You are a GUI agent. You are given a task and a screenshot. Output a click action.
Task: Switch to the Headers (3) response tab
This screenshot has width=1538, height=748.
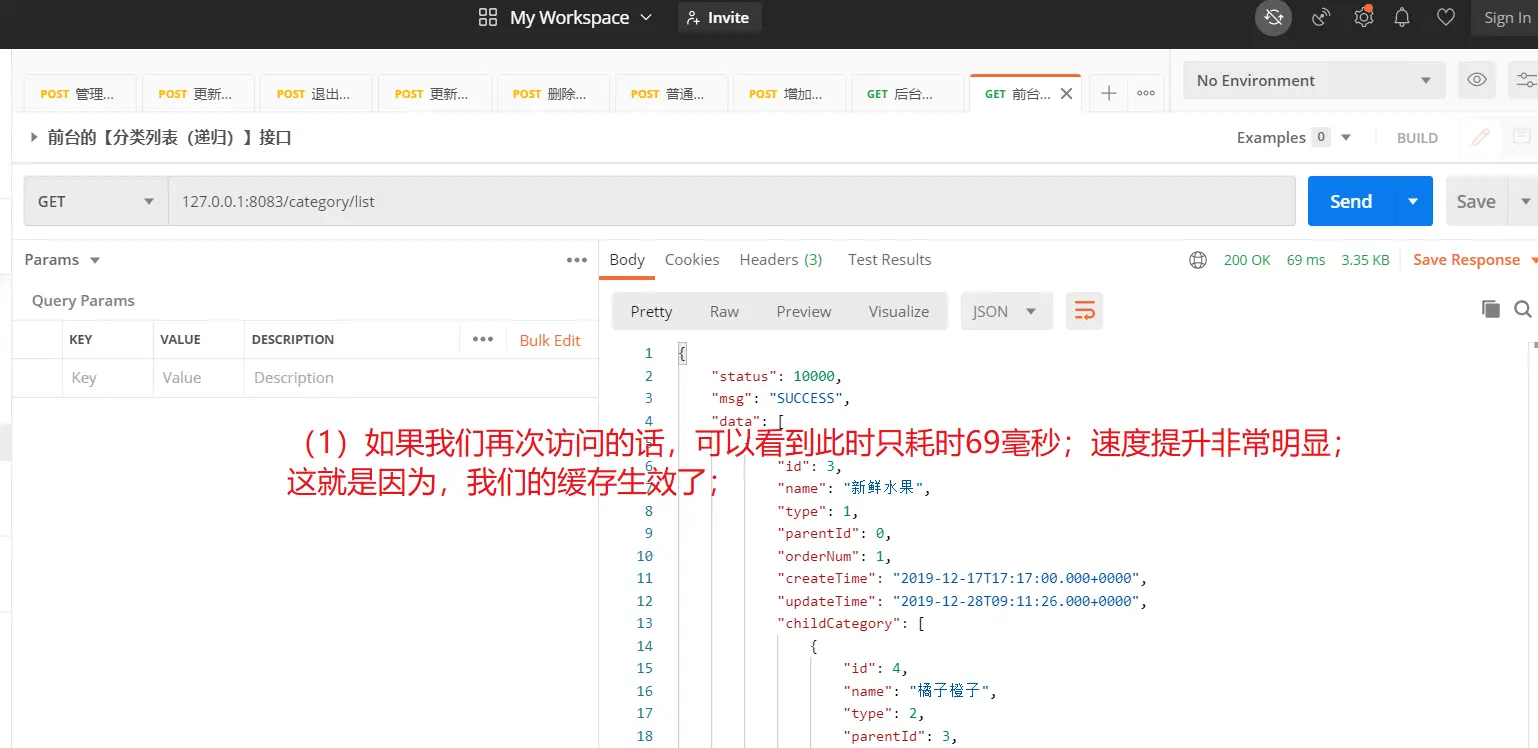[x=780, y=259]
